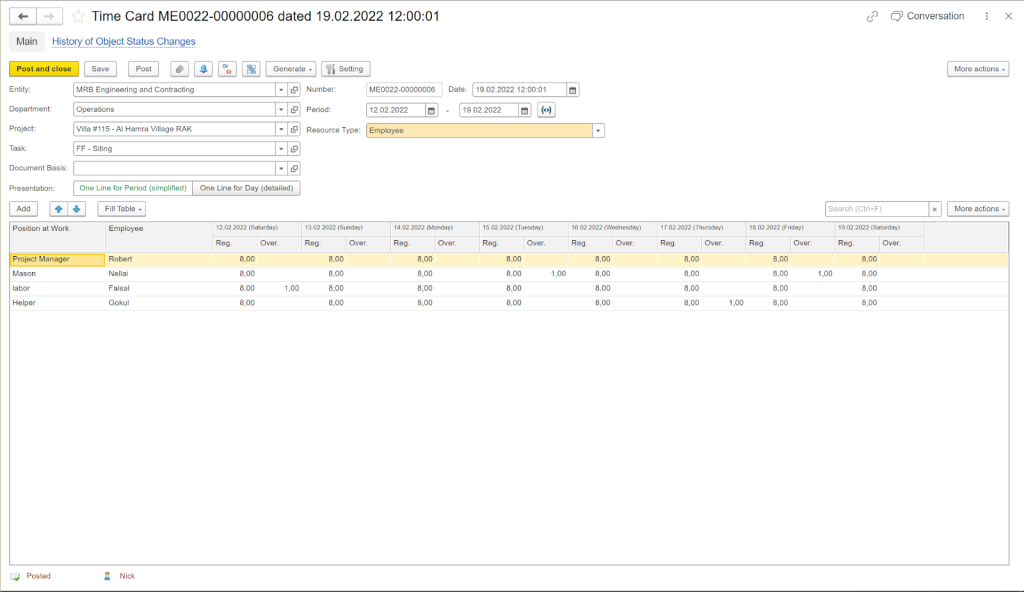Open attached files via paperclip icon
This screenshot has width=1024, height=592.
(180, 69)
